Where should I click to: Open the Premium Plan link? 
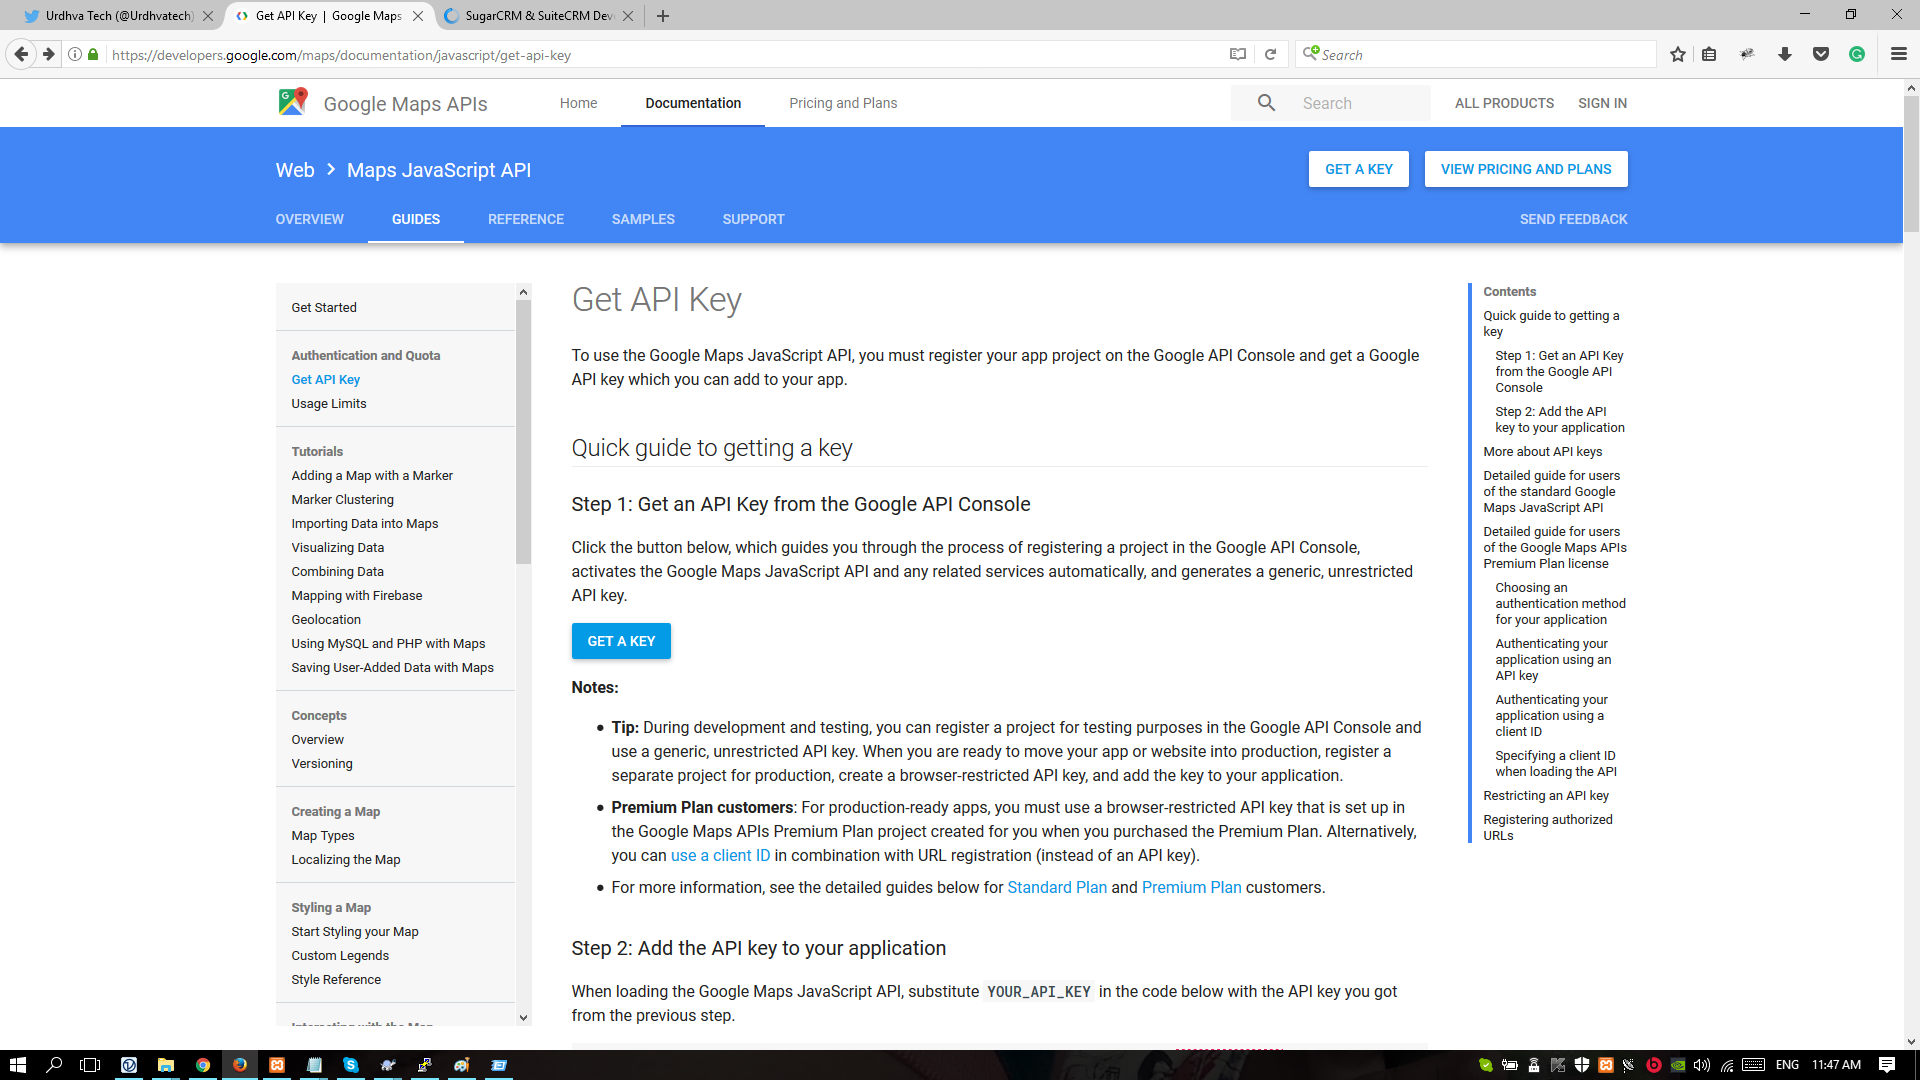pyautogui.click(x=1191, y=887)
